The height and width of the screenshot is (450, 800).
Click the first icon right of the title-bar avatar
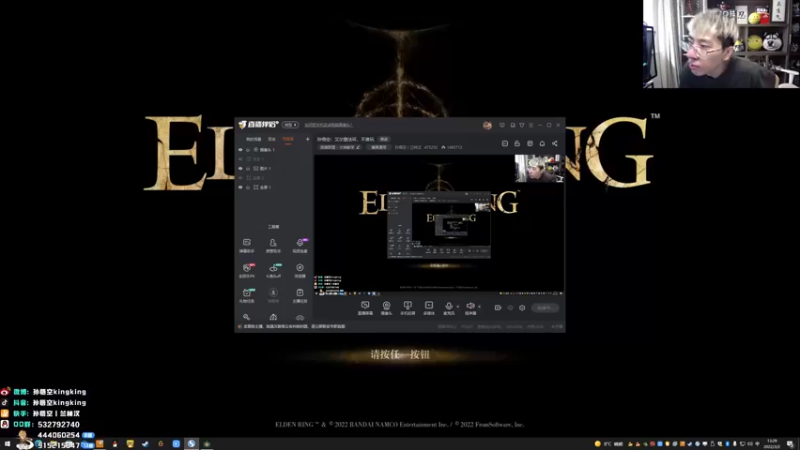[x=502, y=125]
